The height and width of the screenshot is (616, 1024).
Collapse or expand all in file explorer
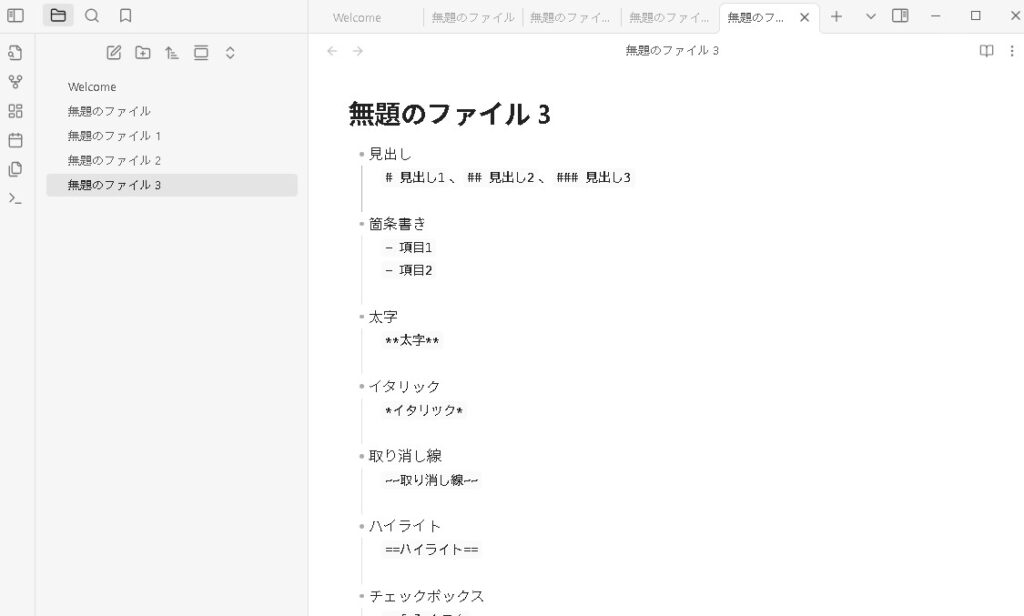pos(230,53)
